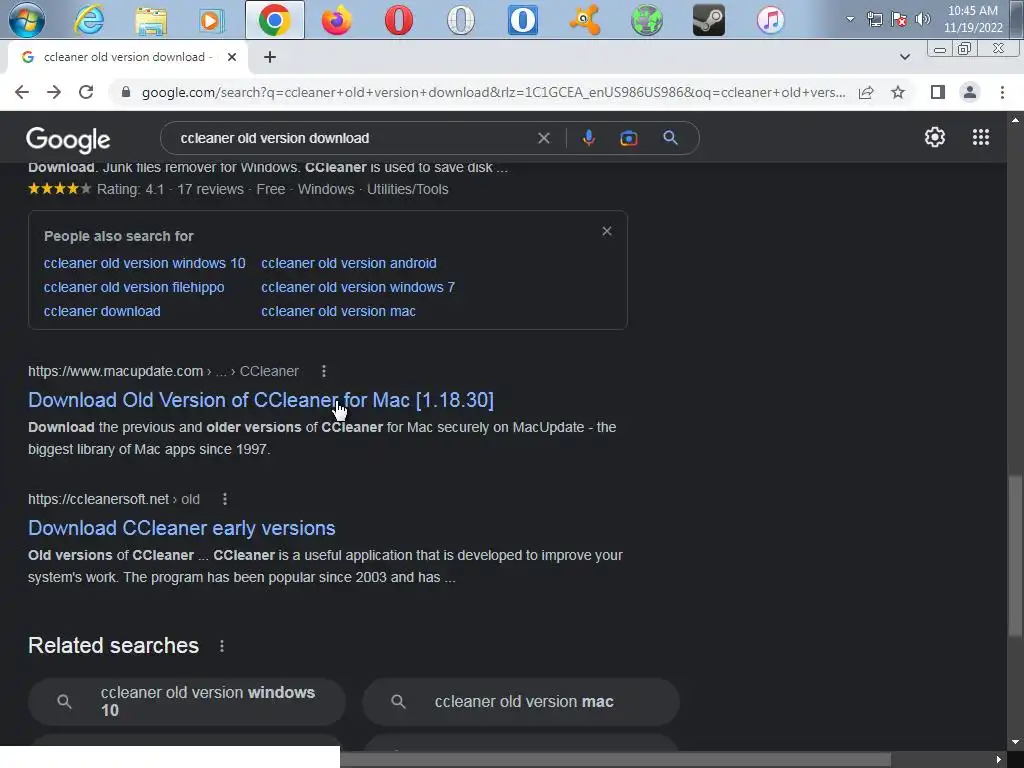
Task: Select related search ccleaner old version windows 10 chip
Action: (187, 701)
